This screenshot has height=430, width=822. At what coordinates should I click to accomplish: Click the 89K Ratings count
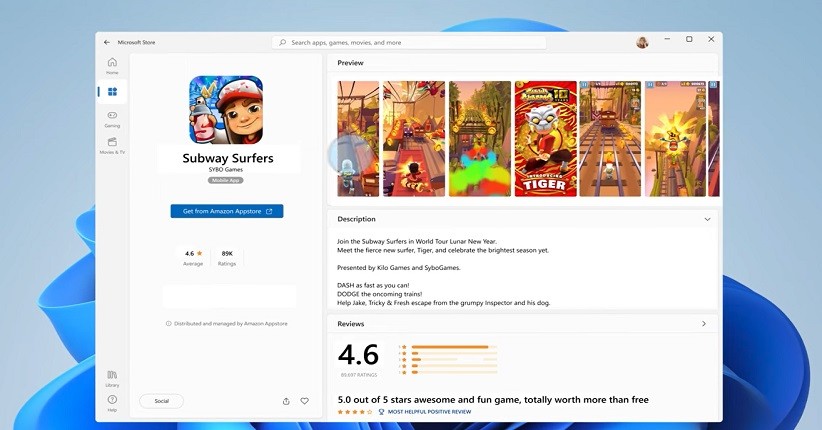pyautogui.click(x=227, y=258)
